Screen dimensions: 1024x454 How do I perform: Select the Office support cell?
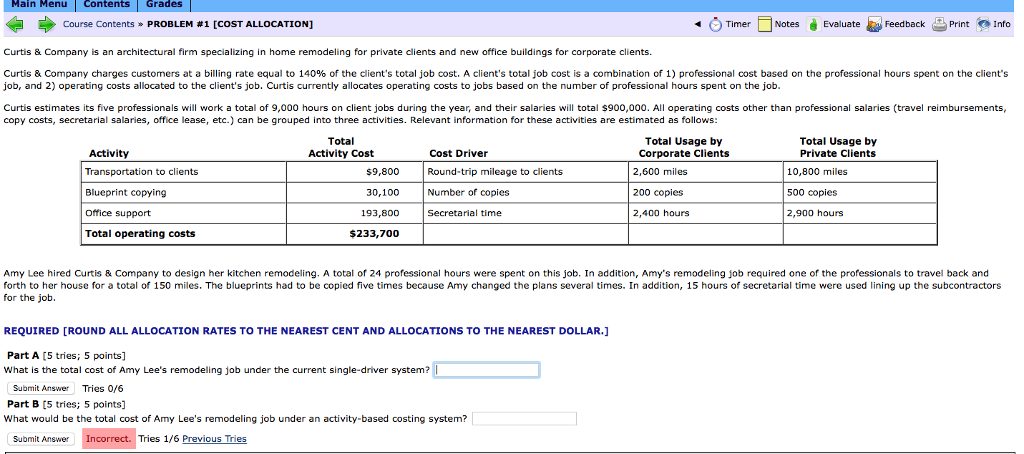click(x=184, y=213)
